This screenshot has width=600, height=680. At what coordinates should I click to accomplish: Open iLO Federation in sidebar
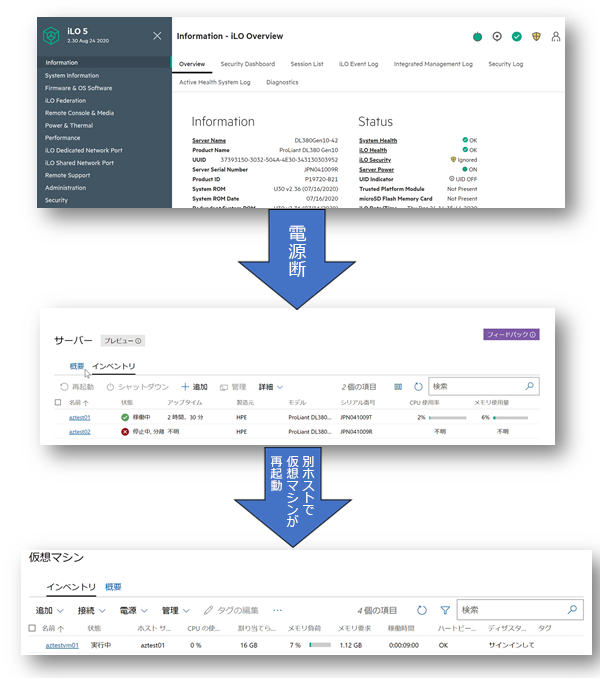click(65, 101)
